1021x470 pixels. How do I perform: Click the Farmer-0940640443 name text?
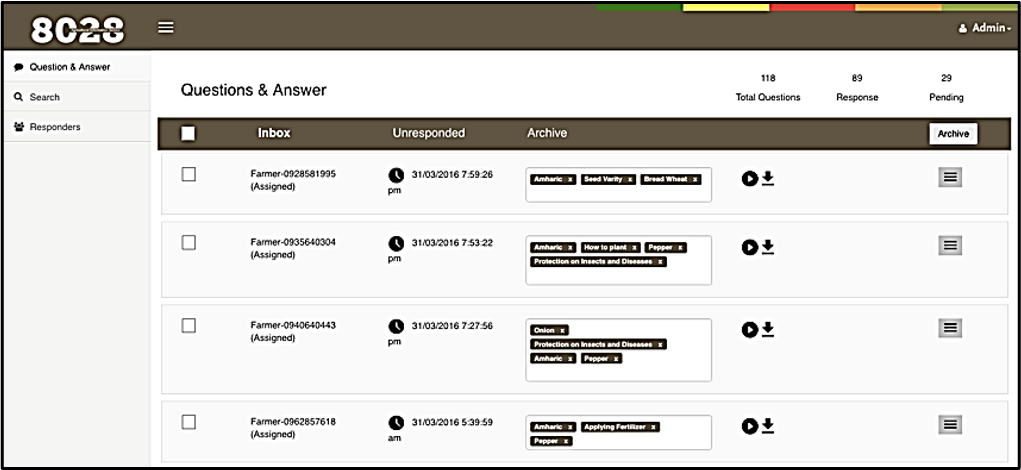(293, 325)
